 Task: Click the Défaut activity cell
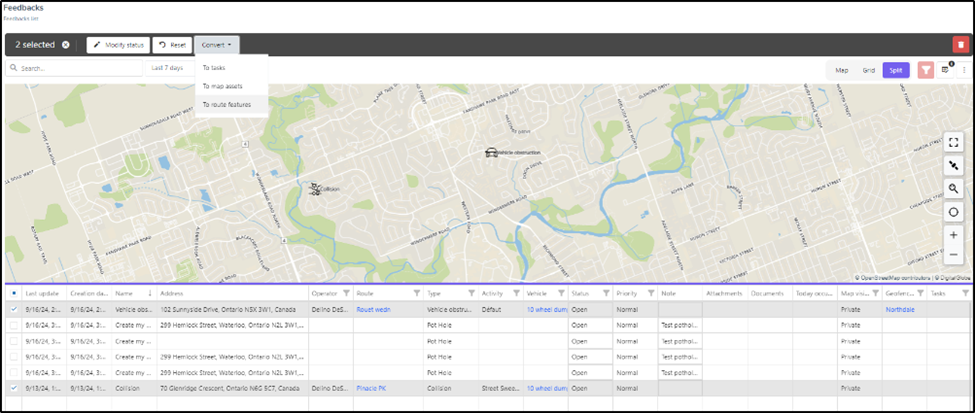501,309
